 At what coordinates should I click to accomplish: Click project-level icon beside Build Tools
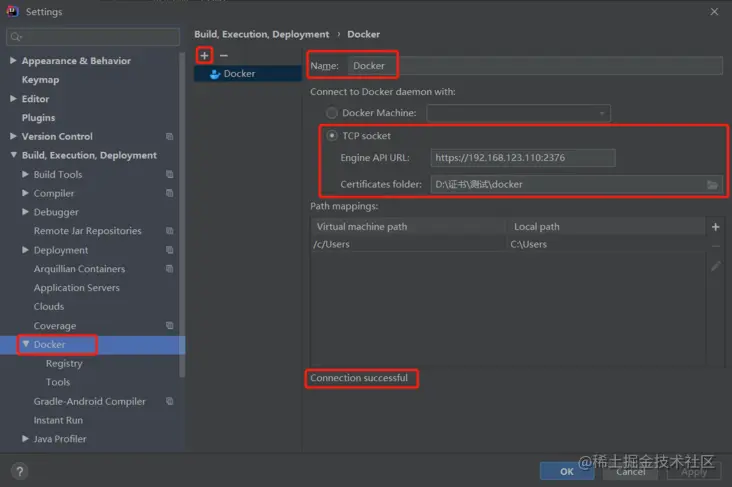coord(169,174)
